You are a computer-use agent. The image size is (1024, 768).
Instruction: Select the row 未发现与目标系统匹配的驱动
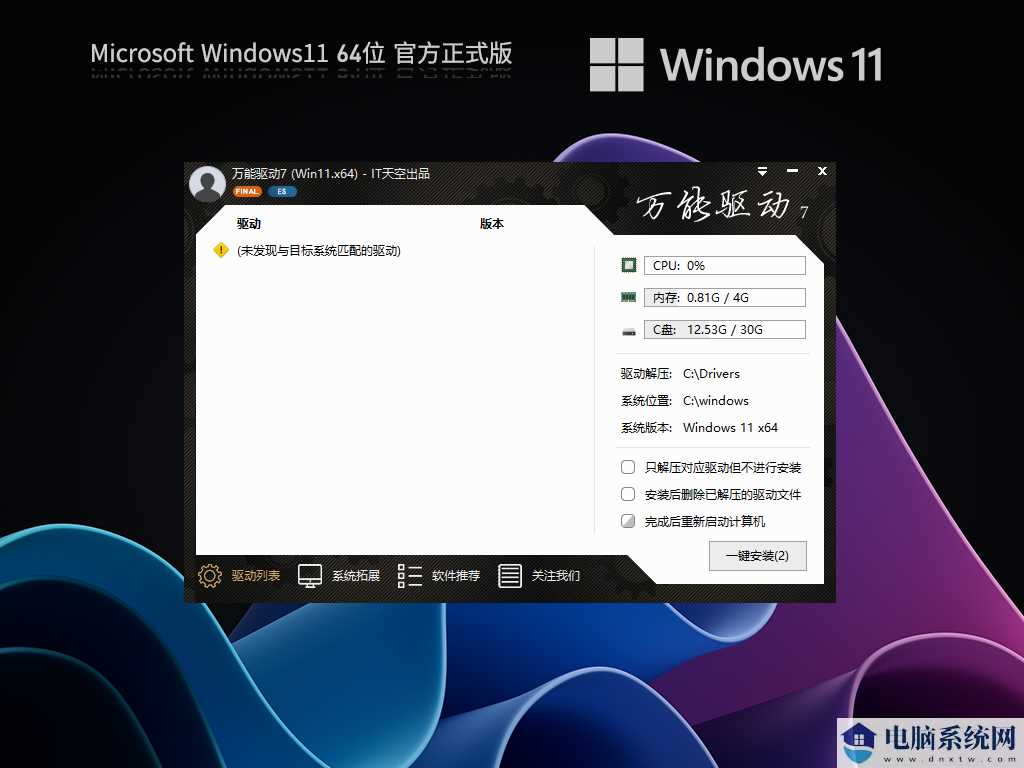319,251
